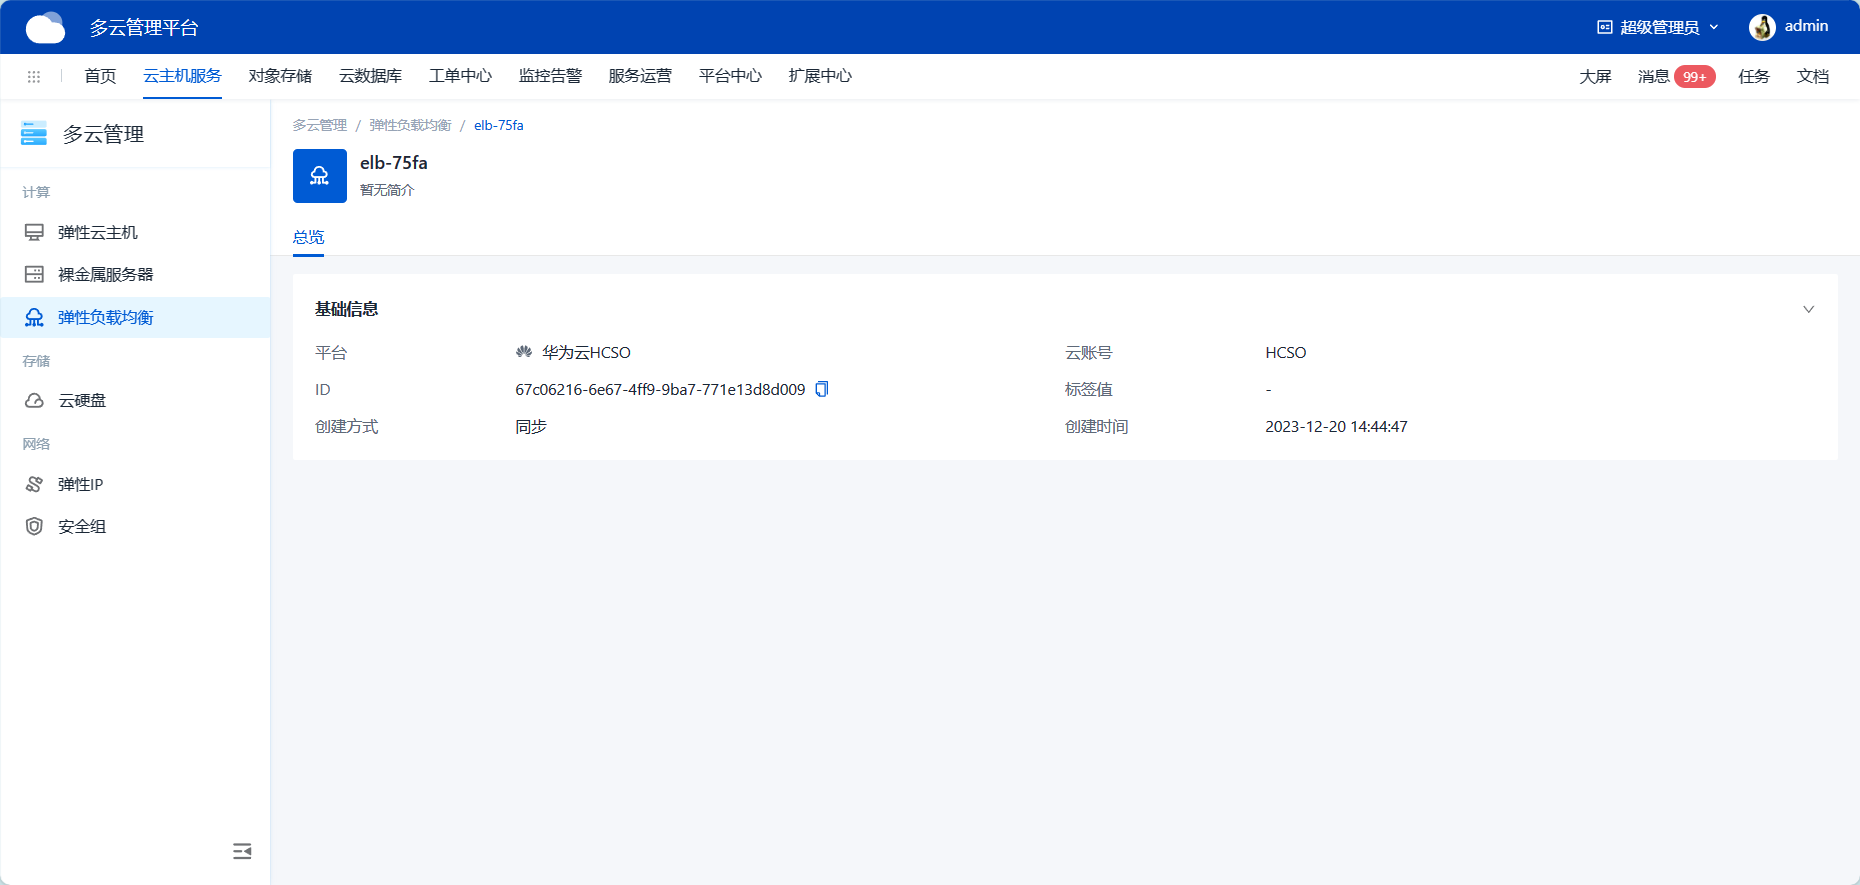This screenshot has height=885, width=1860.
Task: Collapse the sidebar with the fold icon
Action: pyautogui.click(x=242, y=851)
